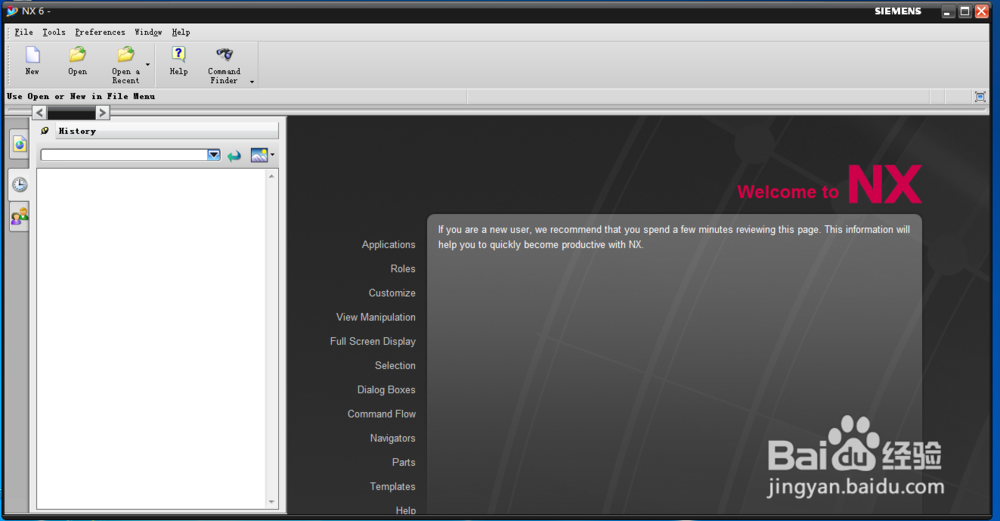Screen dimensions: 1000x521
Task: Click the NX application icon in title bar
Action: 12,11
